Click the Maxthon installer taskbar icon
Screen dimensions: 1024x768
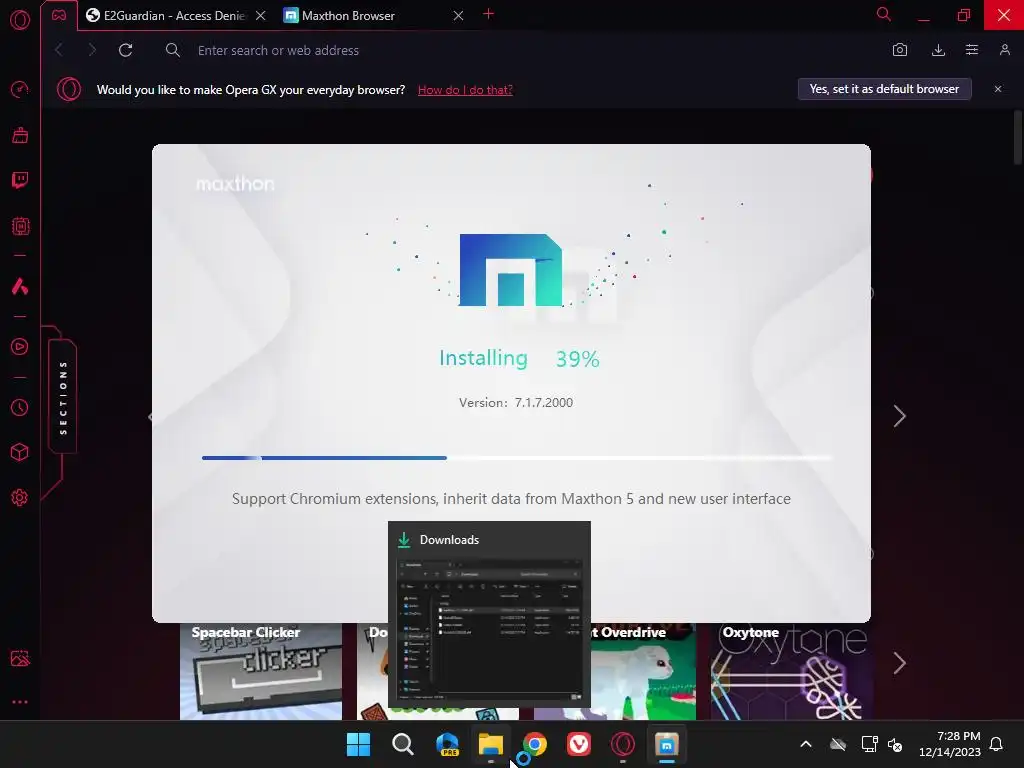(x=667, y=744)
